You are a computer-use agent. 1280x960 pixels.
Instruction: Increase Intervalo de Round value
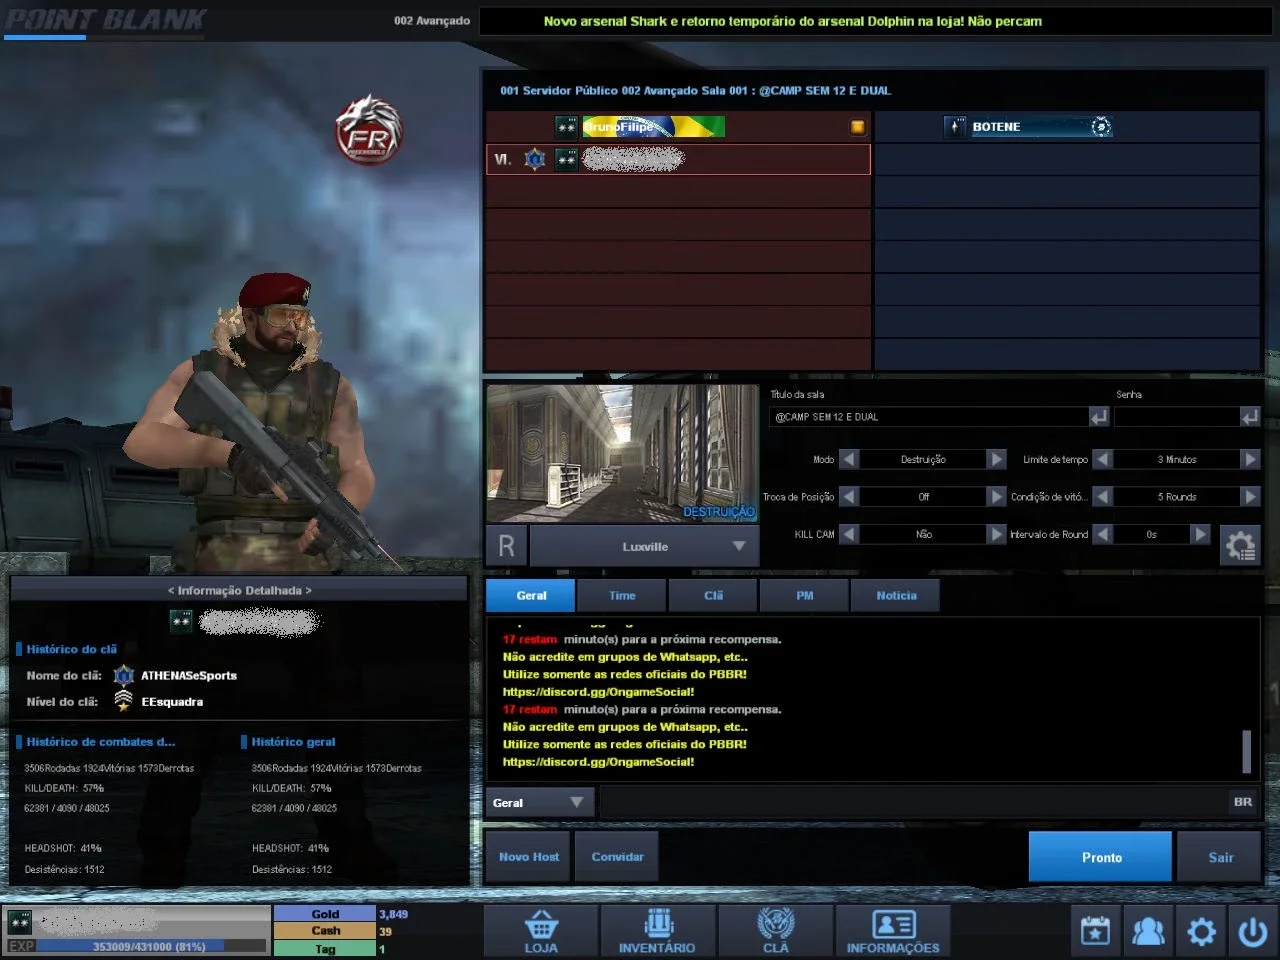(x=1200, y=534)
